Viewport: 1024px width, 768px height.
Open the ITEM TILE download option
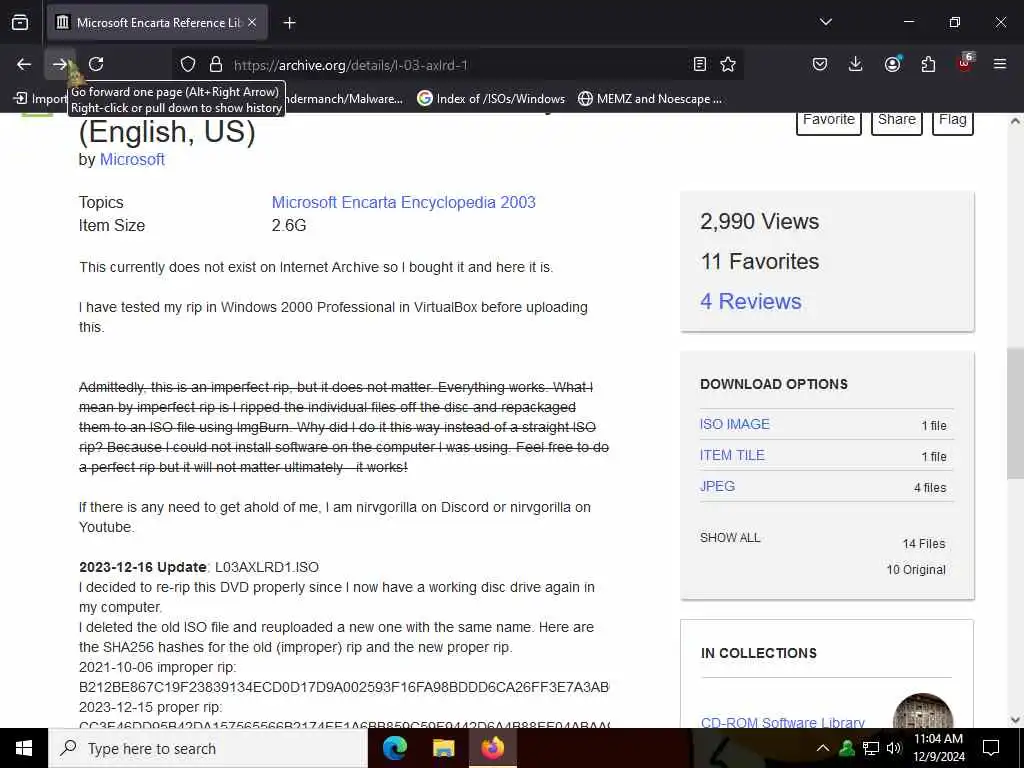point(732,455)
